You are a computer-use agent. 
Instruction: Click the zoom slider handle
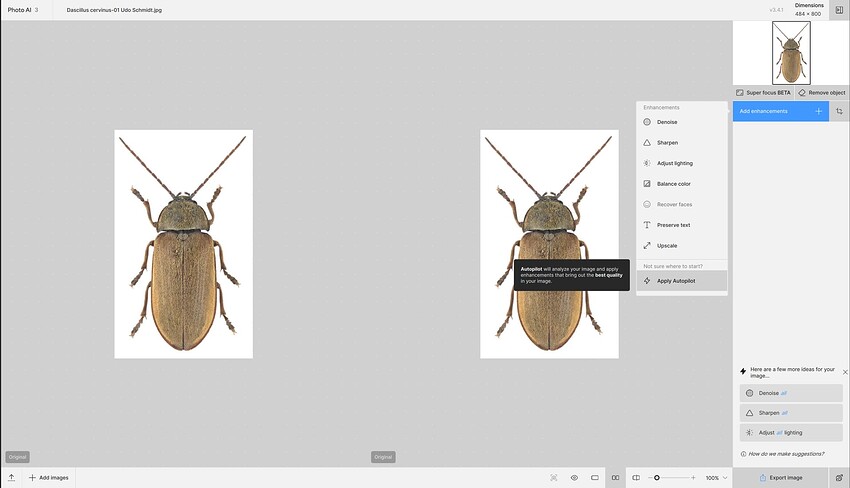coord(656,478)
